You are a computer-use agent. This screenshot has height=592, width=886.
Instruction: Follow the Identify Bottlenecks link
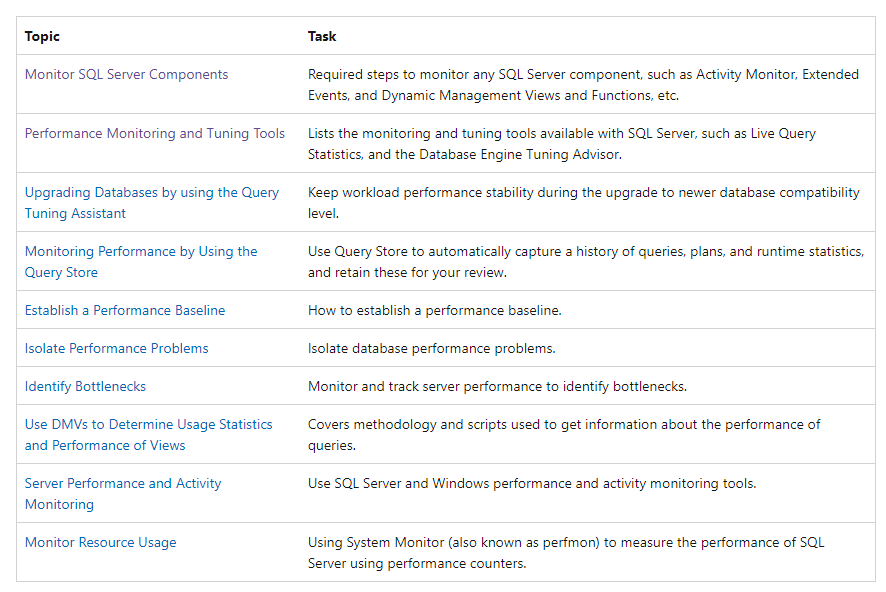coord(85,387)
